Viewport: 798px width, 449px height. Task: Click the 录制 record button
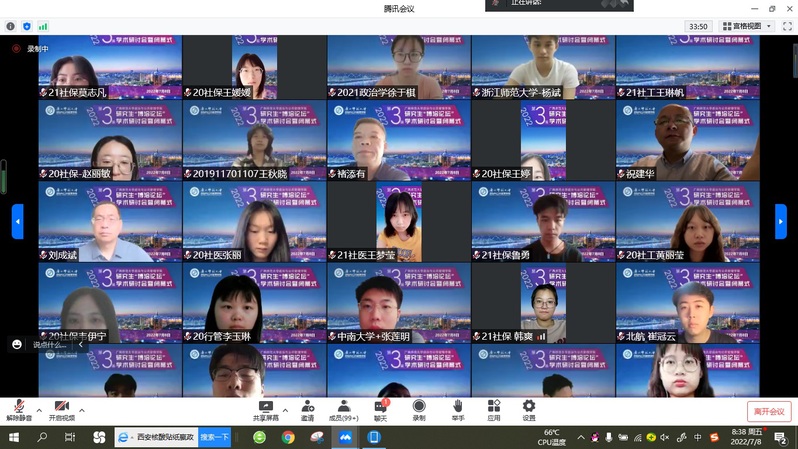(x=419, y=409)
